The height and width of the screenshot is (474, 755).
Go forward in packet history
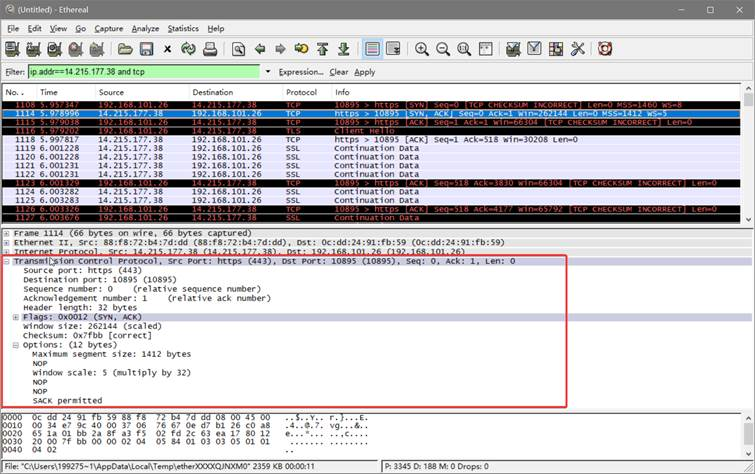[280, 49]
